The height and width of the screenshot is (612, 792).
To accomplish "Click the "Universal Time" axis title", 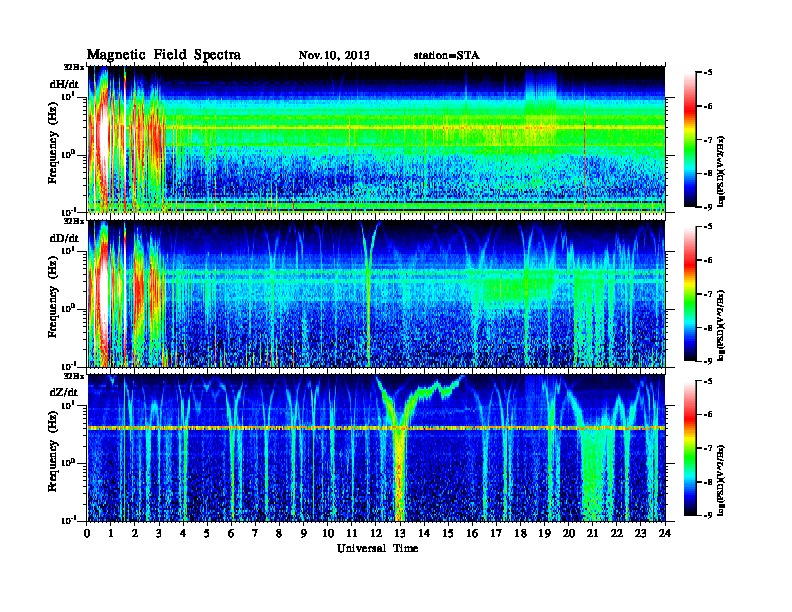I will (x=377, y=548).
